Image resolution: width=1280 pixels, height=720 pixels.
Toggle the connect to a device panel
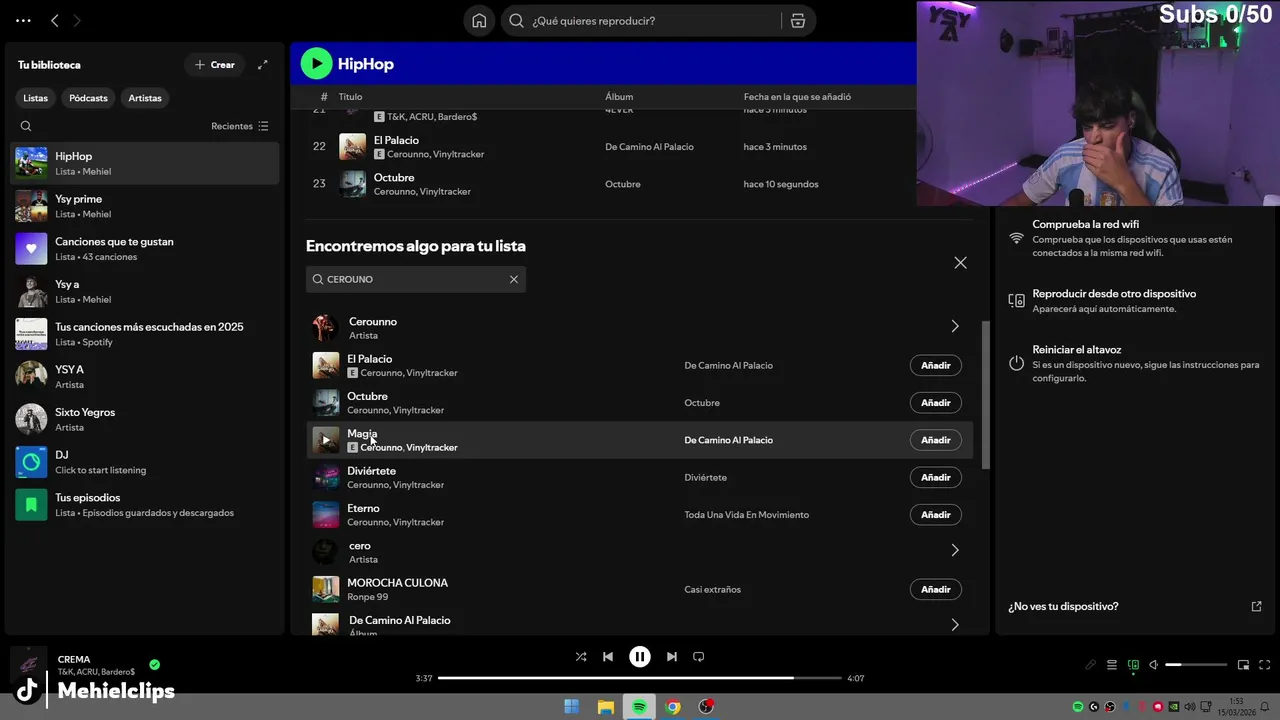(1133, 665)
